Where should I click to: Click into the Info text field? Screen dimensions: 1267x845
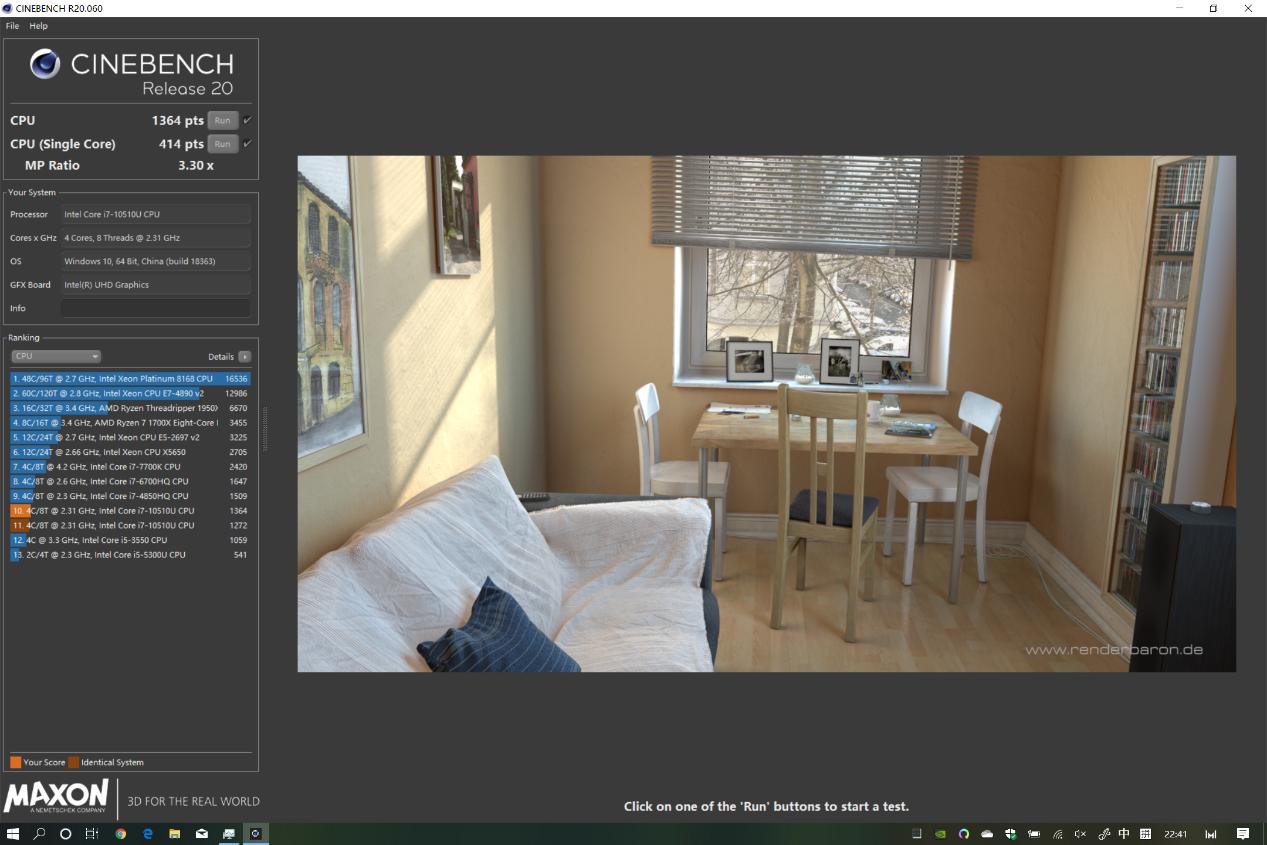[155, 308]
